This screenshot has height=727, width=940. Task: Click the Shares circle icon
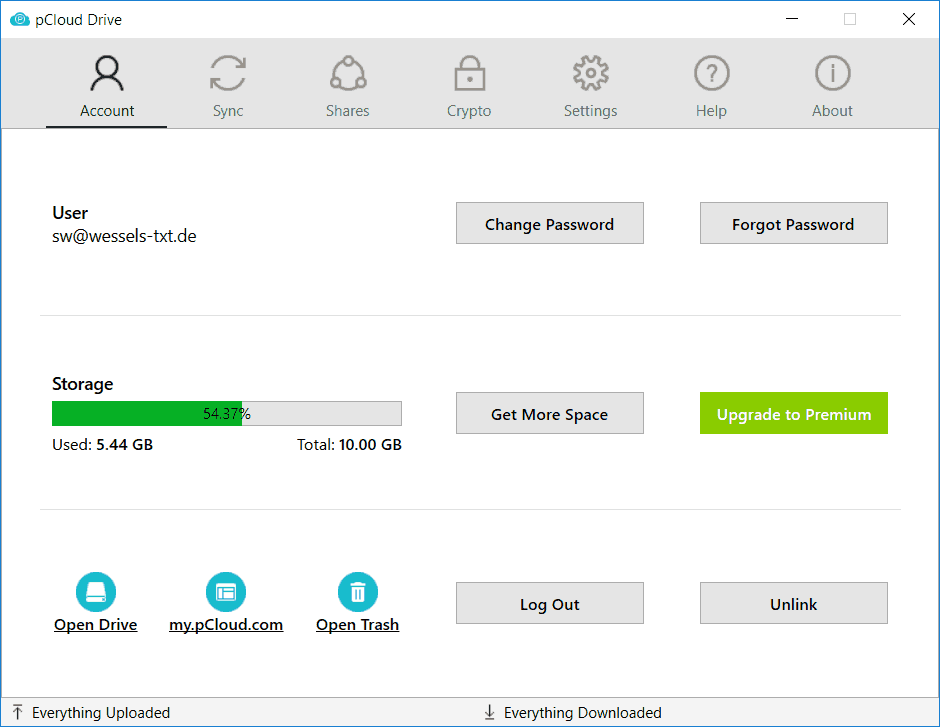pos(348,73)
